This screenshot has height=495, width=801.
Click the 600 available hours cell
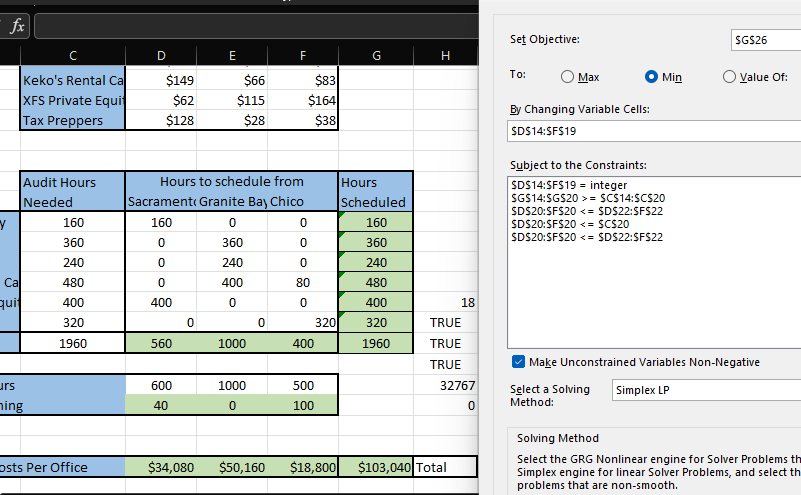click(161, 385)
